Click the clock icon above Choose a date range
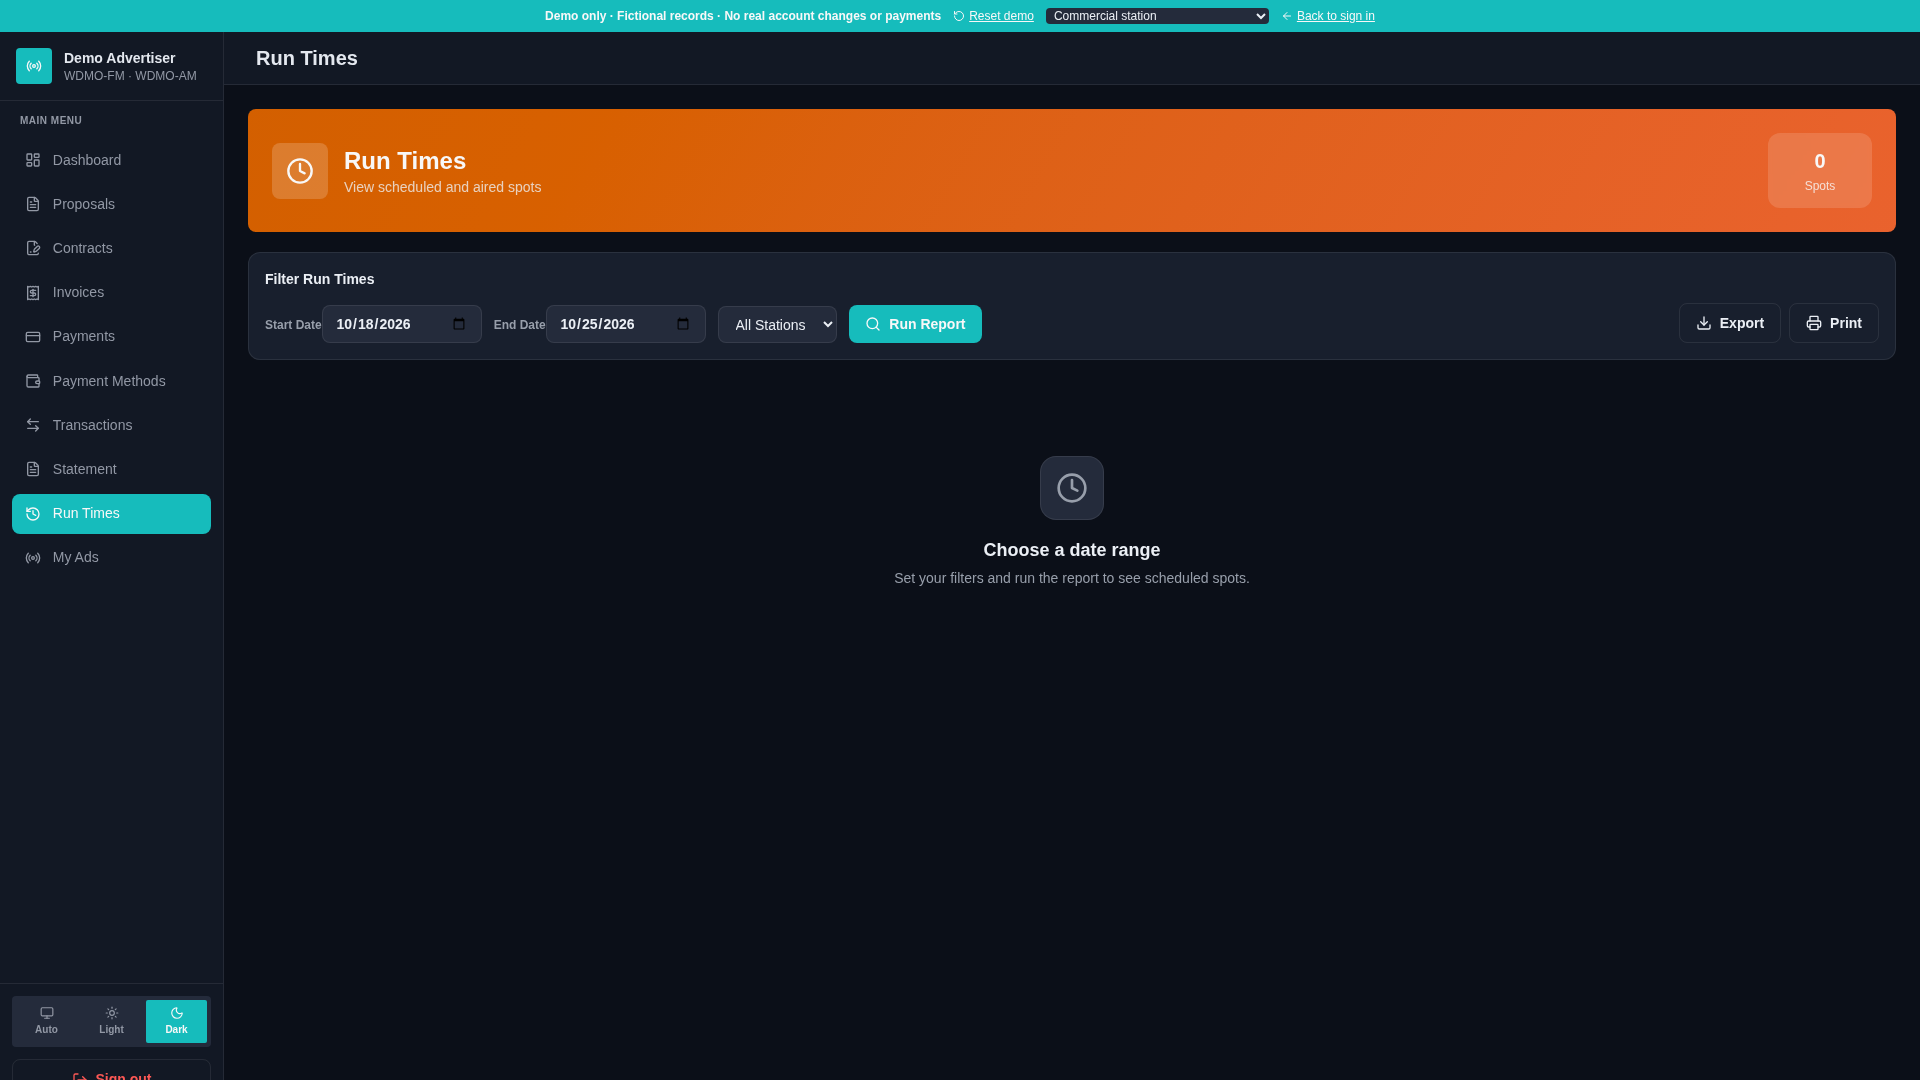This screenshot has width=1920, height=1080. [1072, 488]
